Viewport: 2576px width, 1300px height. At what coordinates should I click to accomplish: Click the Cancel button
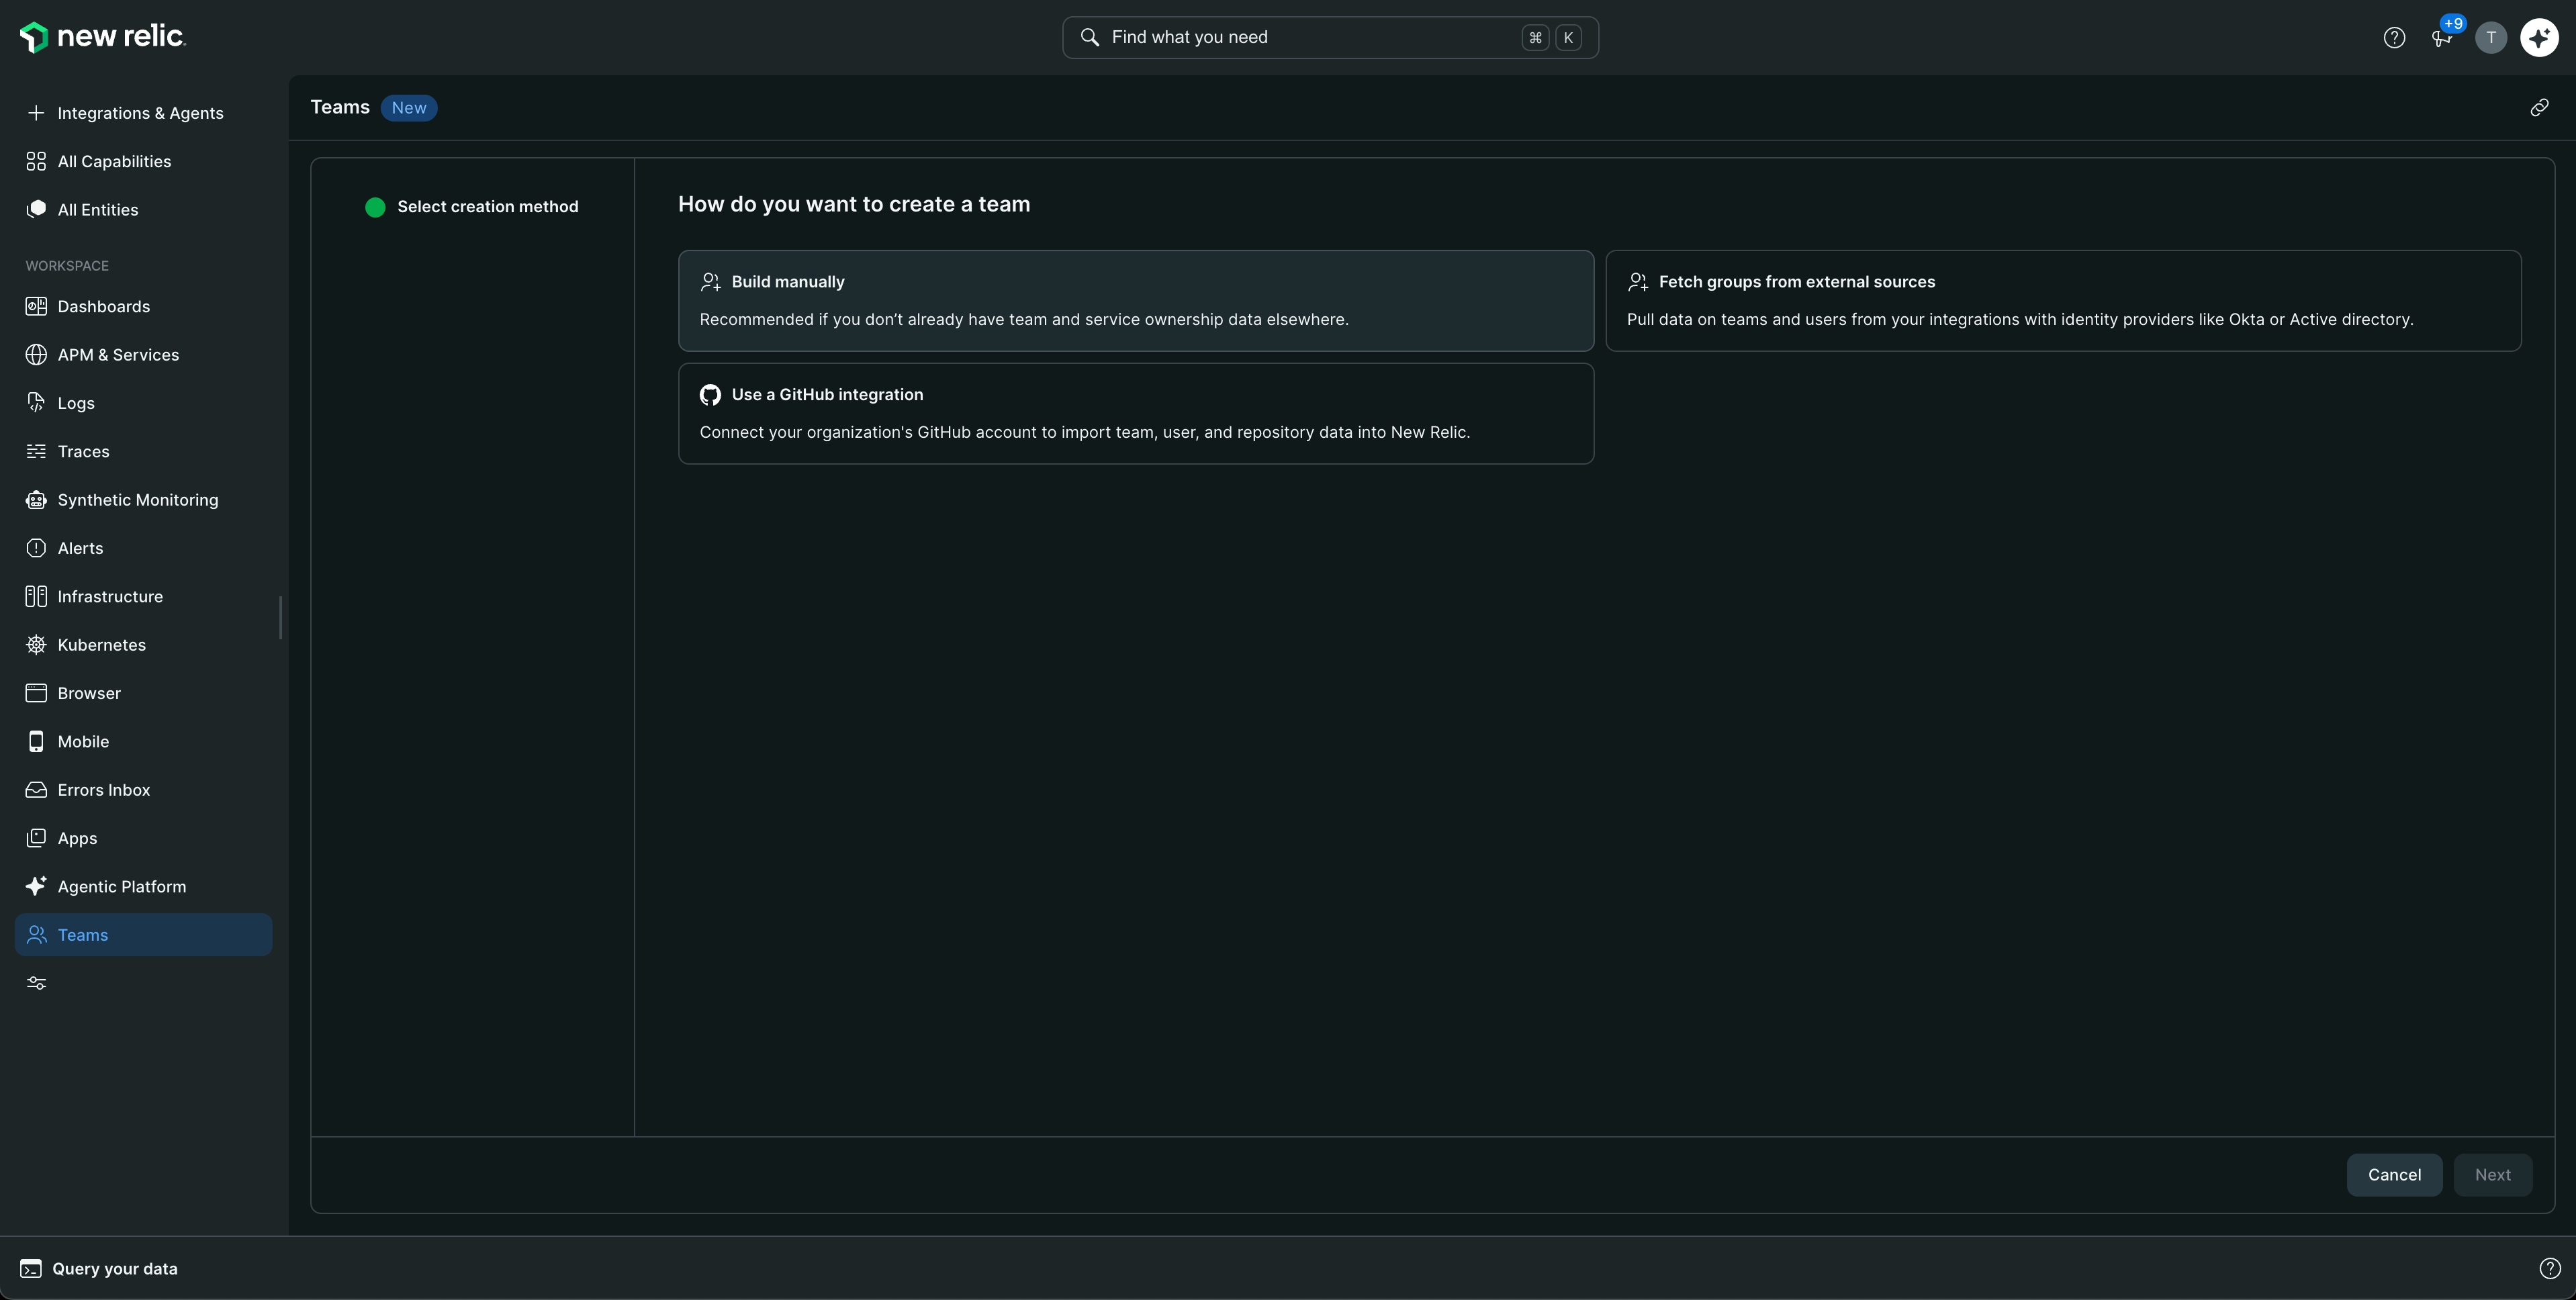(2394, 1175)
